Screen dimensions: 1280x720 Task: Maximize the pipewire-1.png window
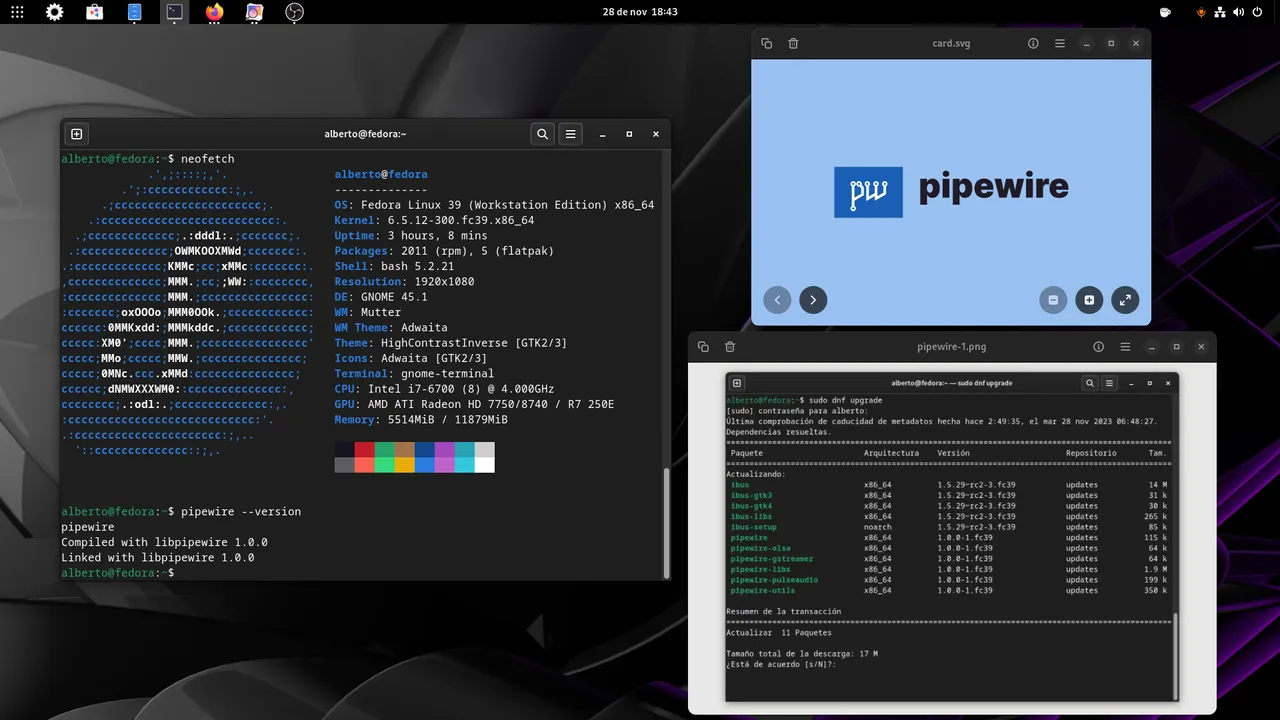point(1176,347)
